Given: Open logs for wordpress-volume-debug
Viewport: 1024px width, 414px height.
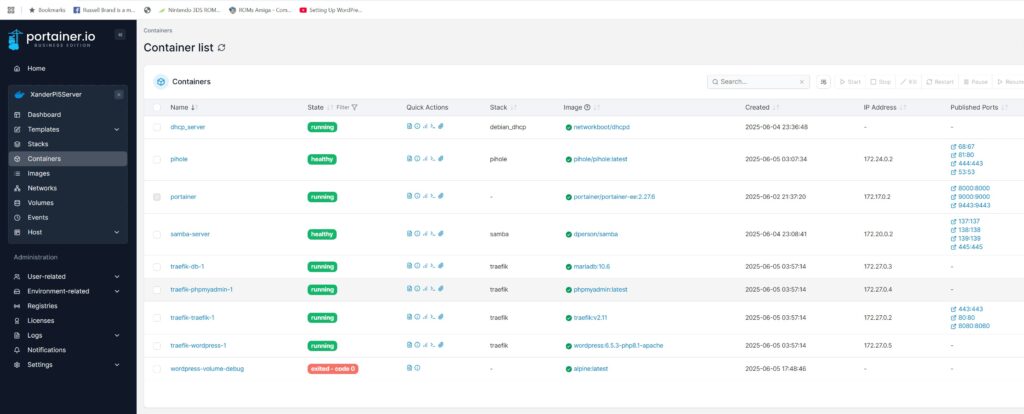Looking at the screenshot, I should pyautogui.click(x=409, y=368).
